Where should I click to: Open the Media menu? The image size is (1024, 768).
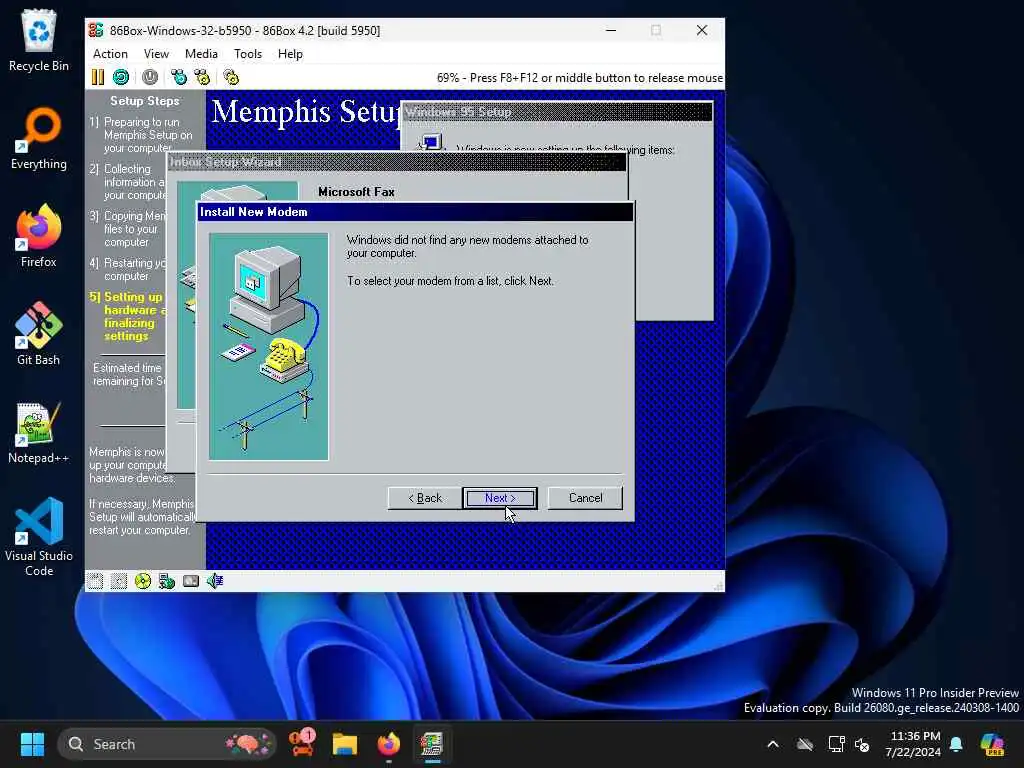point(201,54)
